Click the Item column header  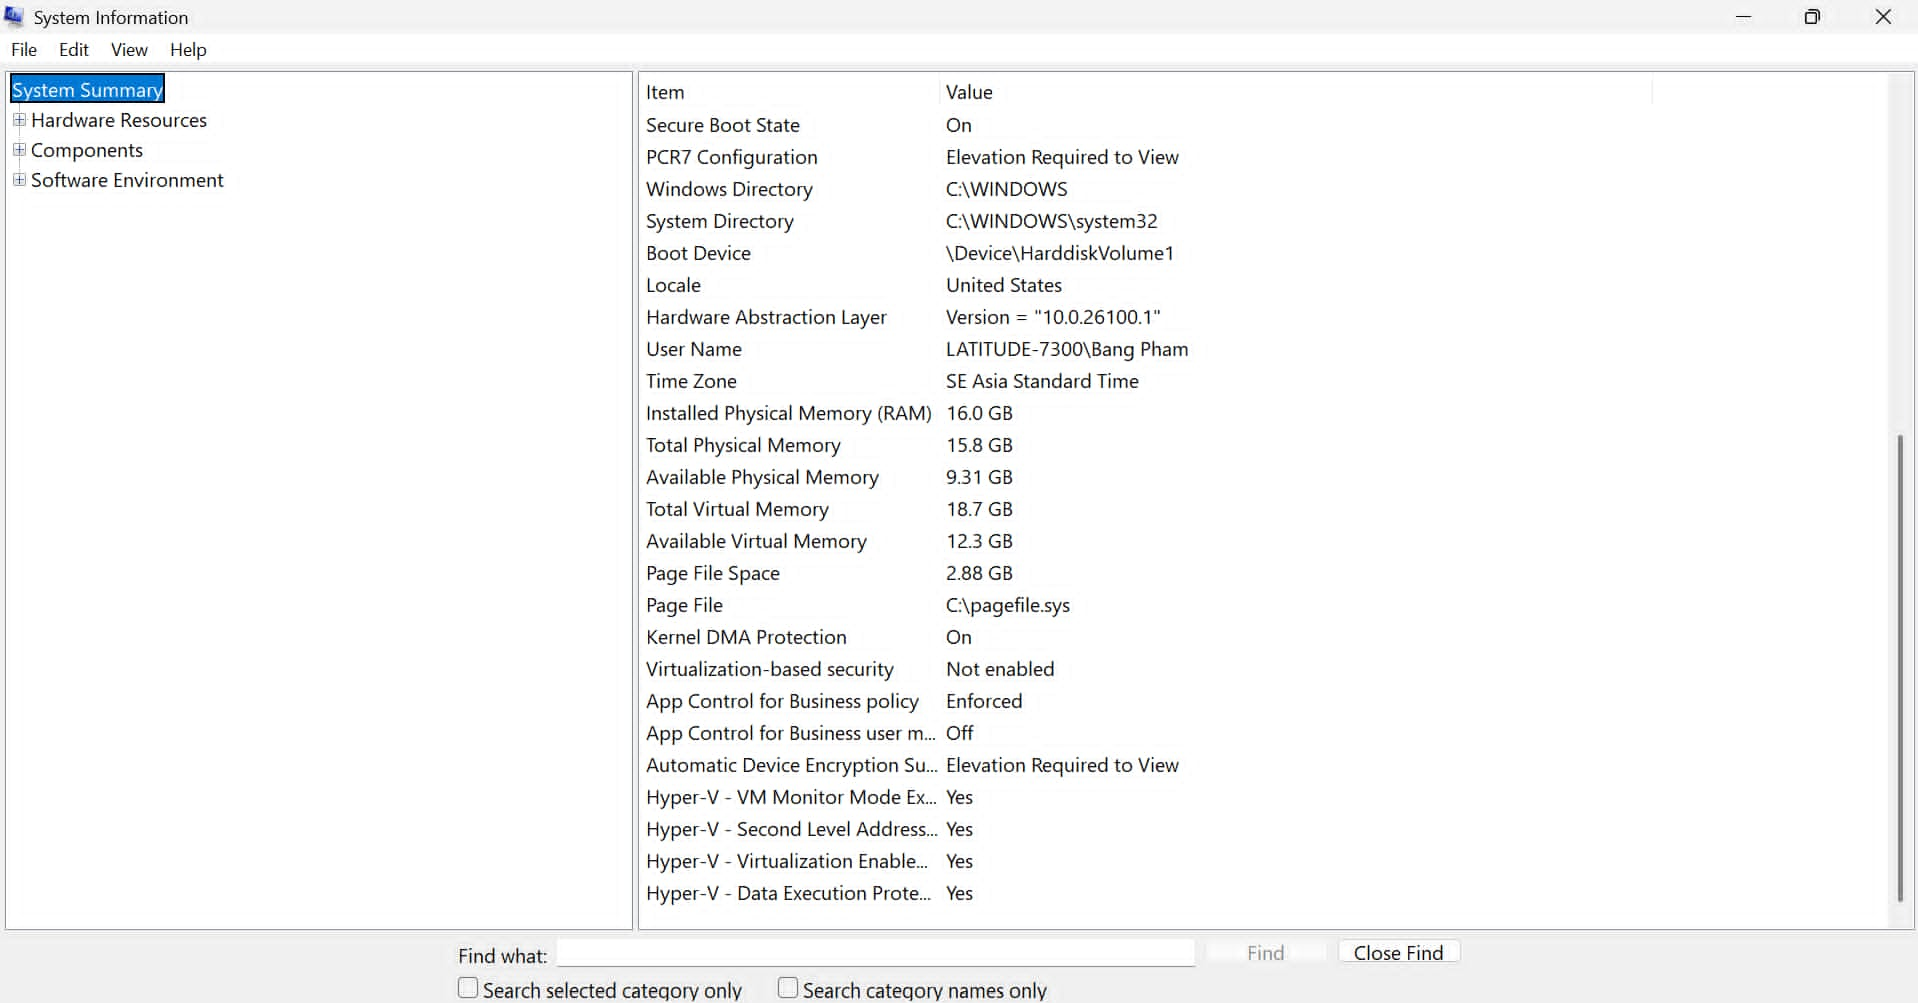coord(789,92)
